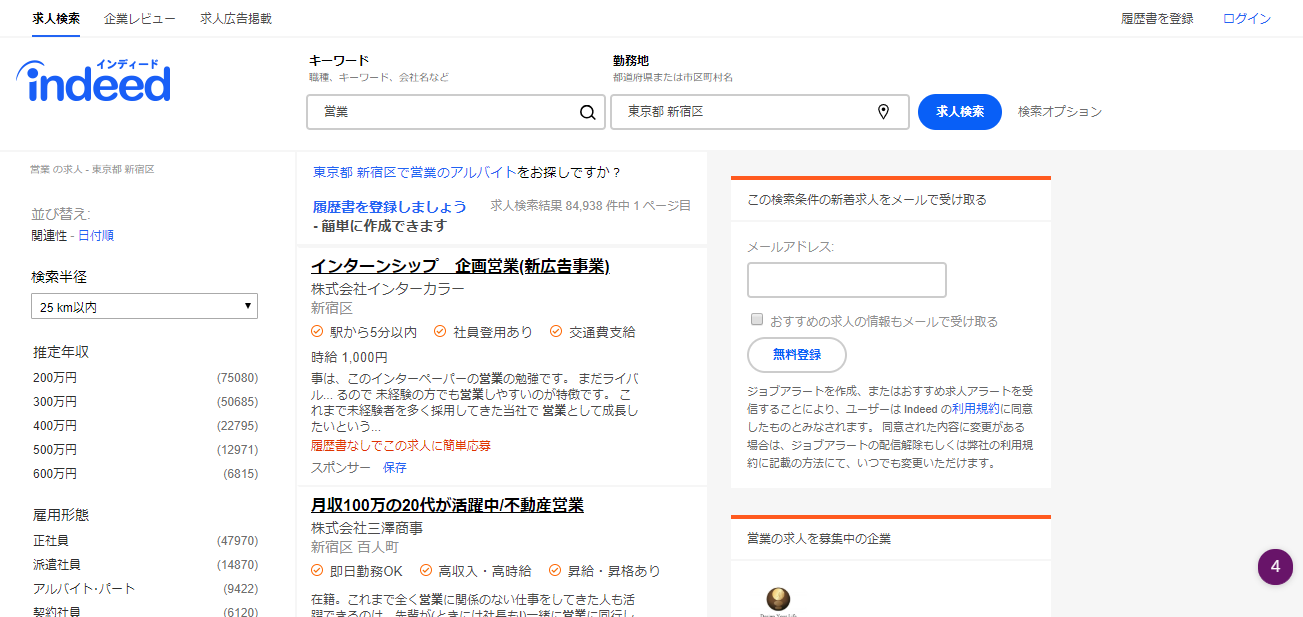Open the インターンシップ 企画営業 job title
1303x617 pixels.
point(459,266)
